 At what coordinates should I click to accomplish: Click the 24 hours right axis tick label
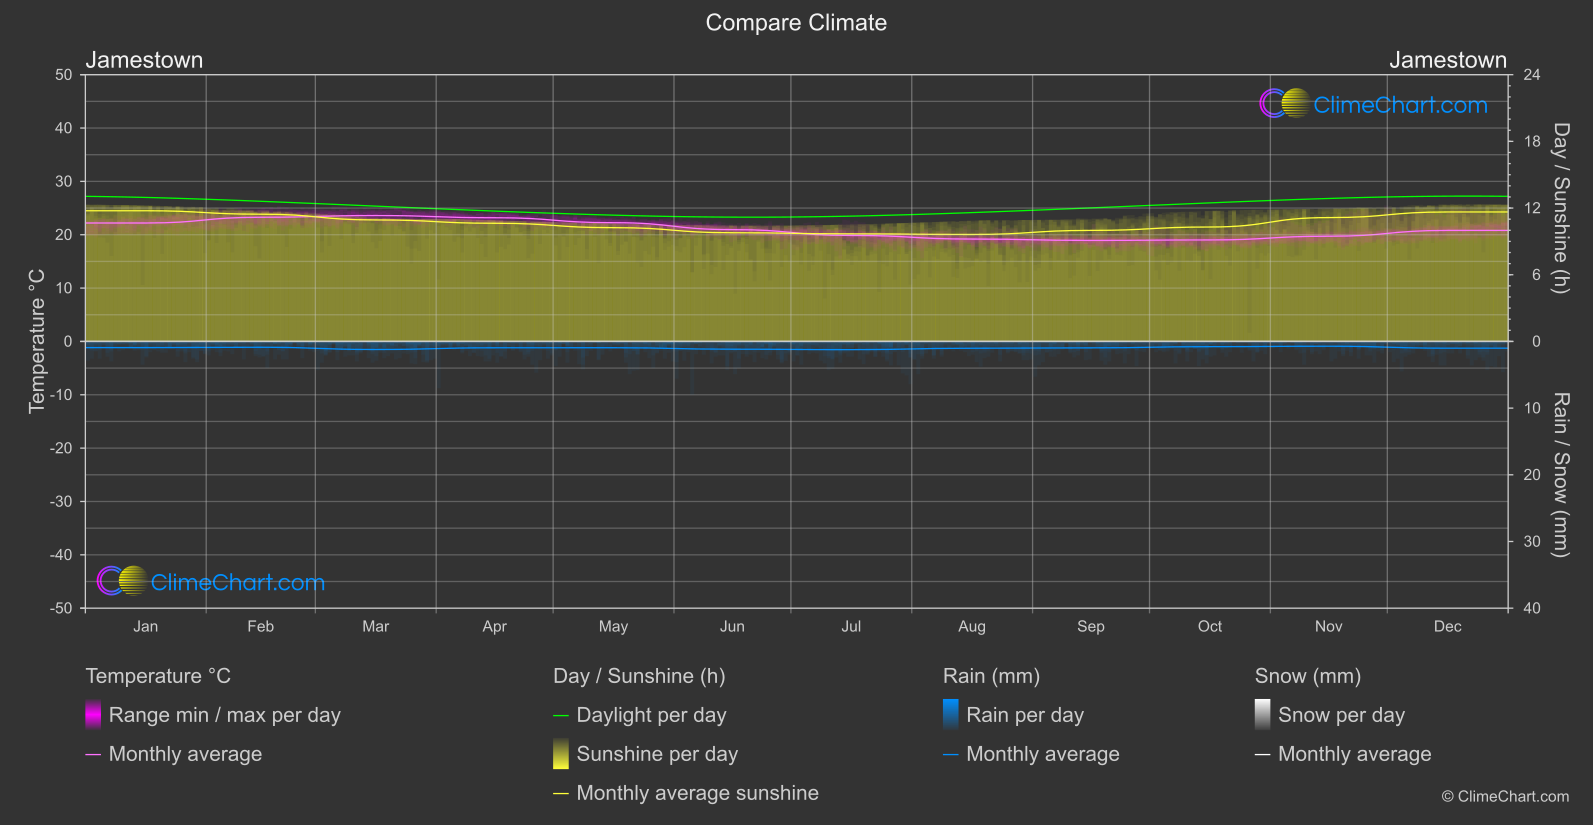1532,75
